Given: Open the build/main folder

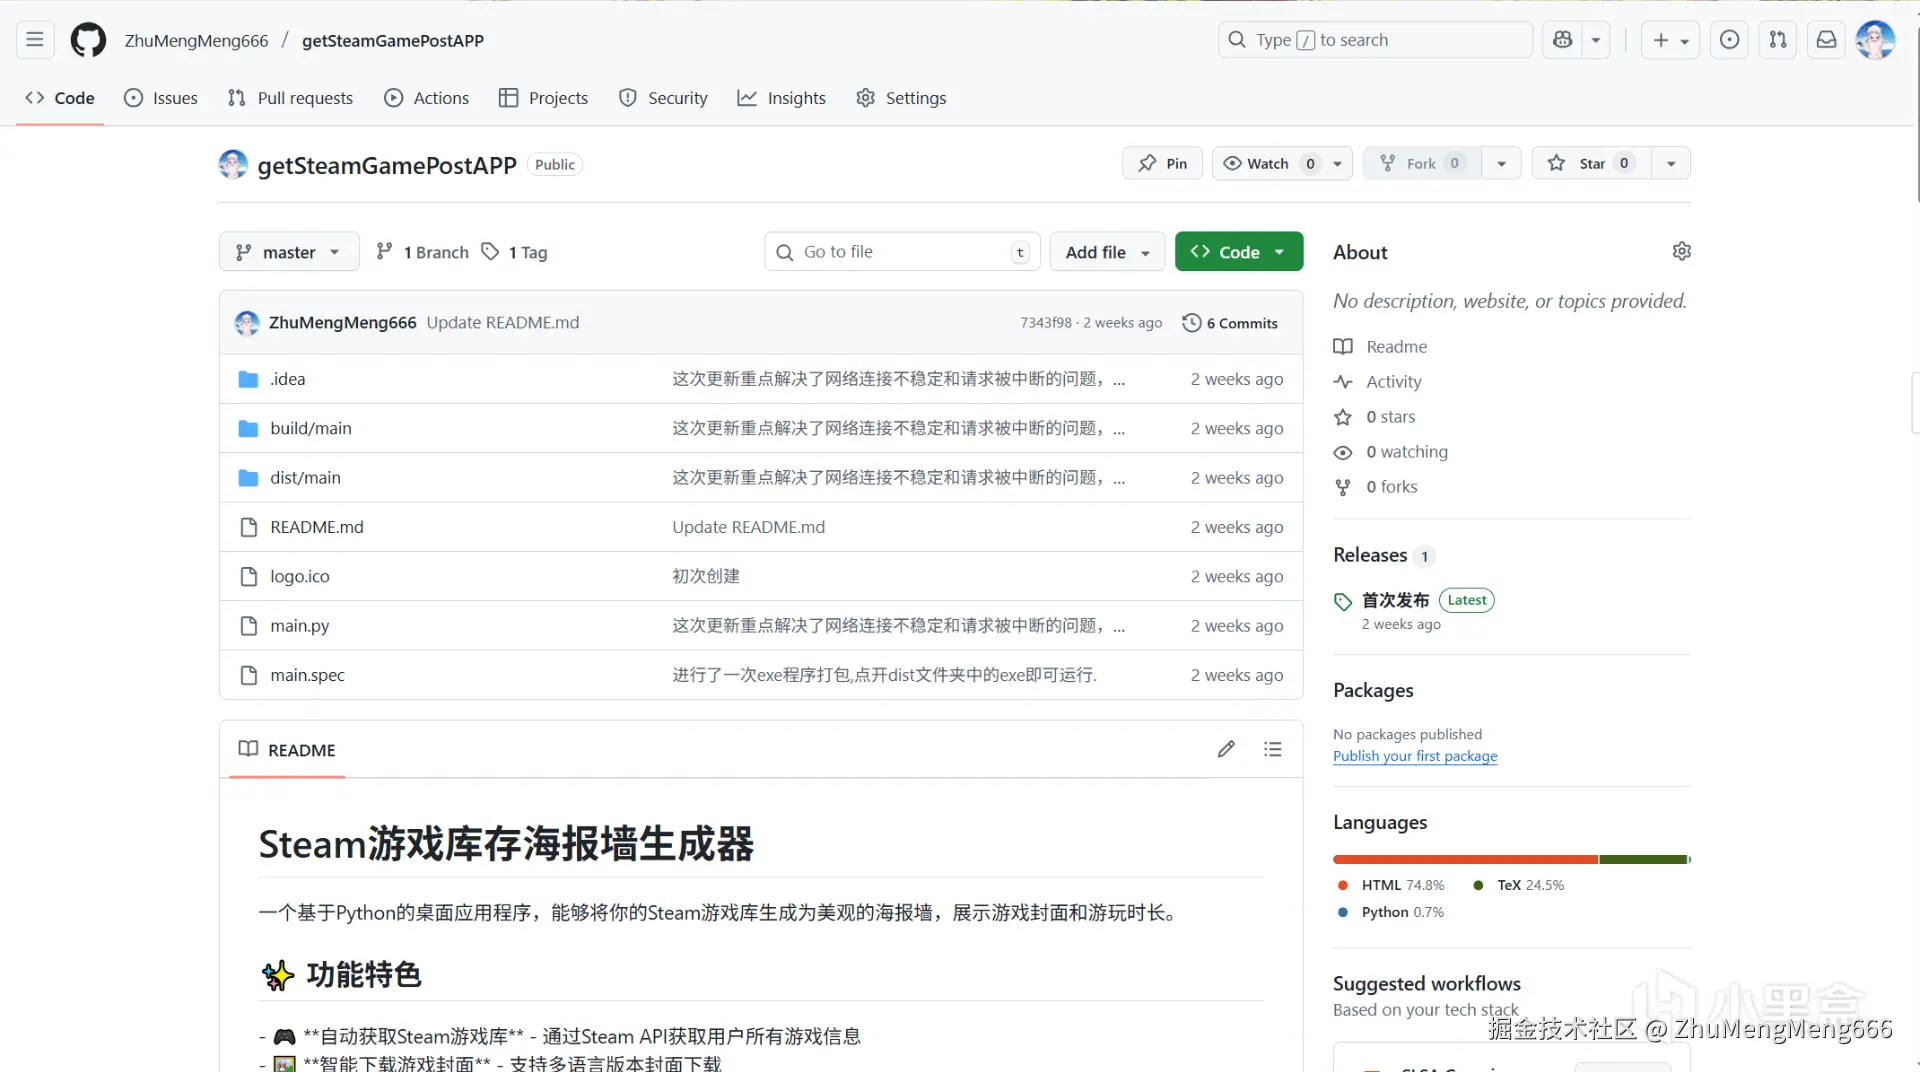Looking at the screenshot, I should (311, 428).
